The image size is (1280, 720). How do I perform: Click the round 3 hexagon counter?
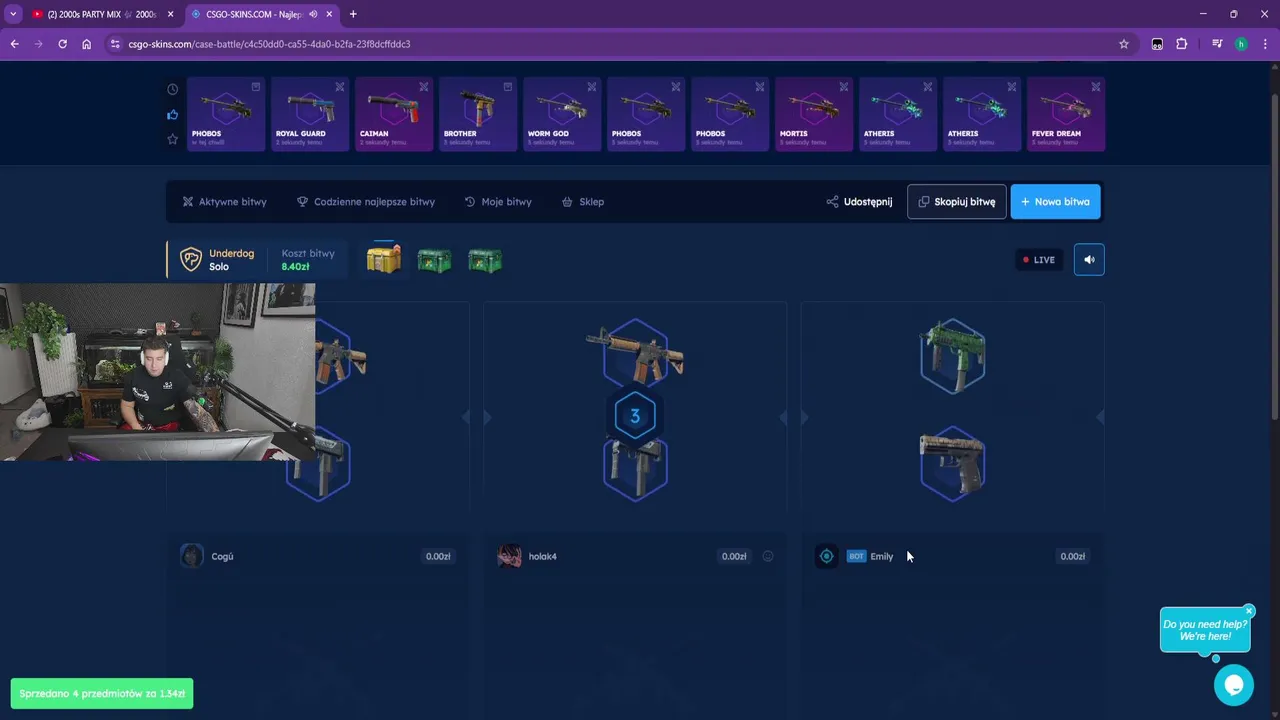[x=635, y=416]
